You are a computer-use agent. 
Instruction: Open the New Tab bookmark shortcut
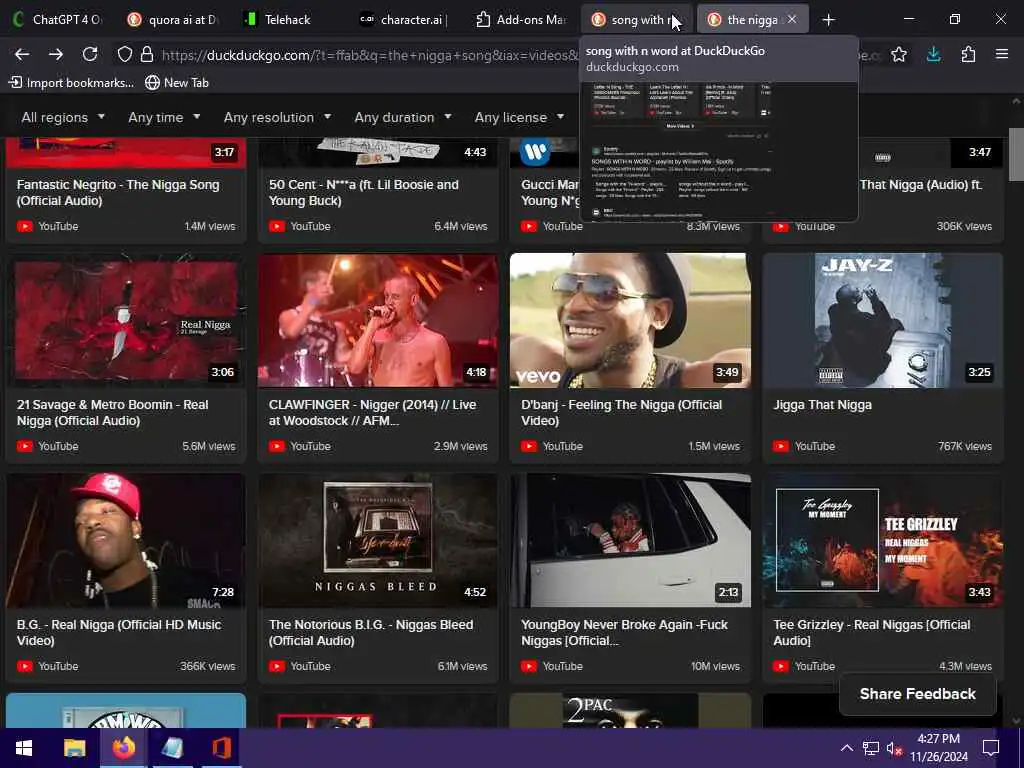point(177,82)
